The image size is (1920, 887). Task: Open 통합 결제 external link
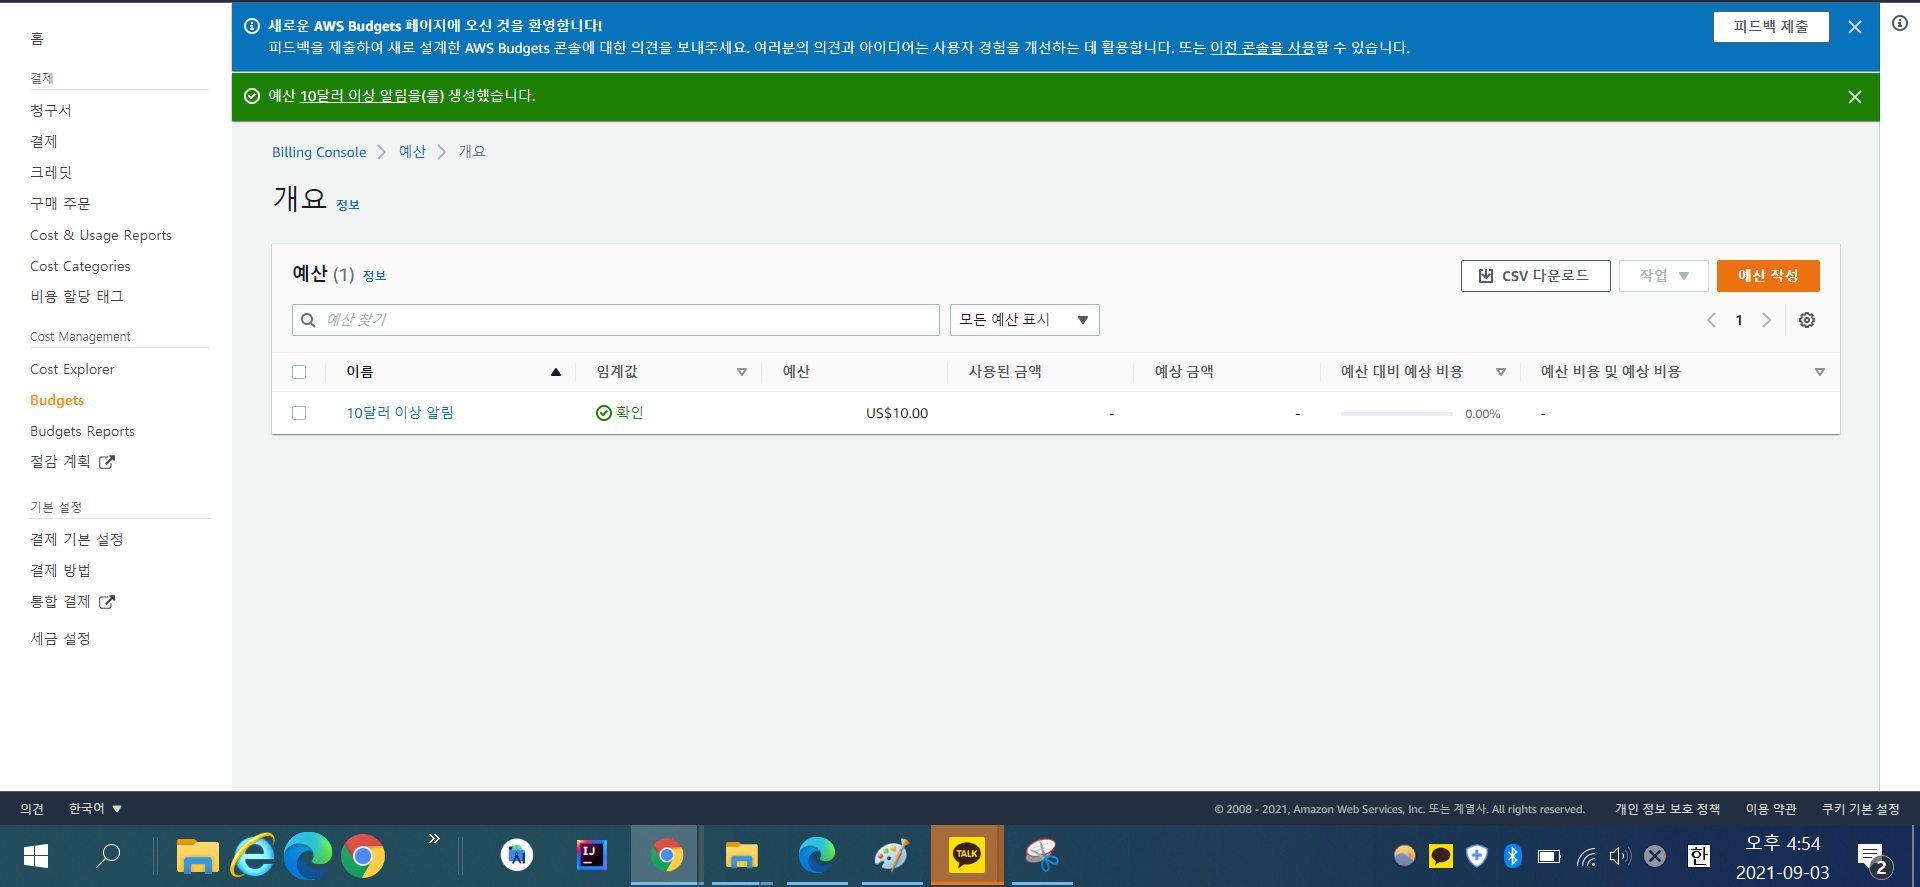(72, 601)
